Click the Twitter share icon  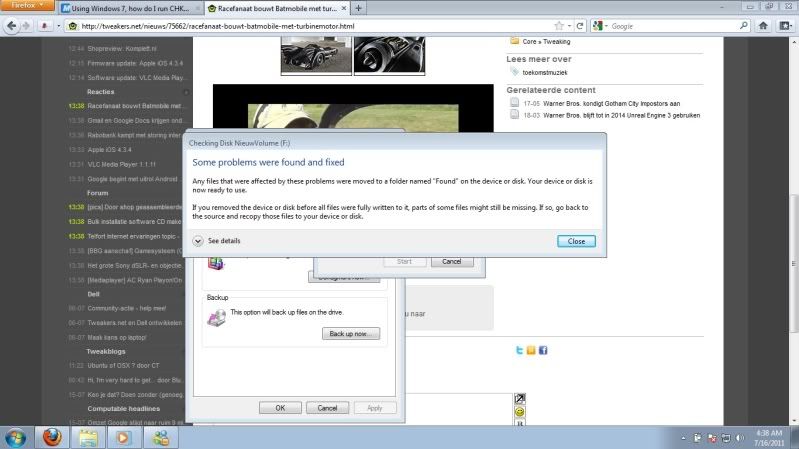[519, 351]
